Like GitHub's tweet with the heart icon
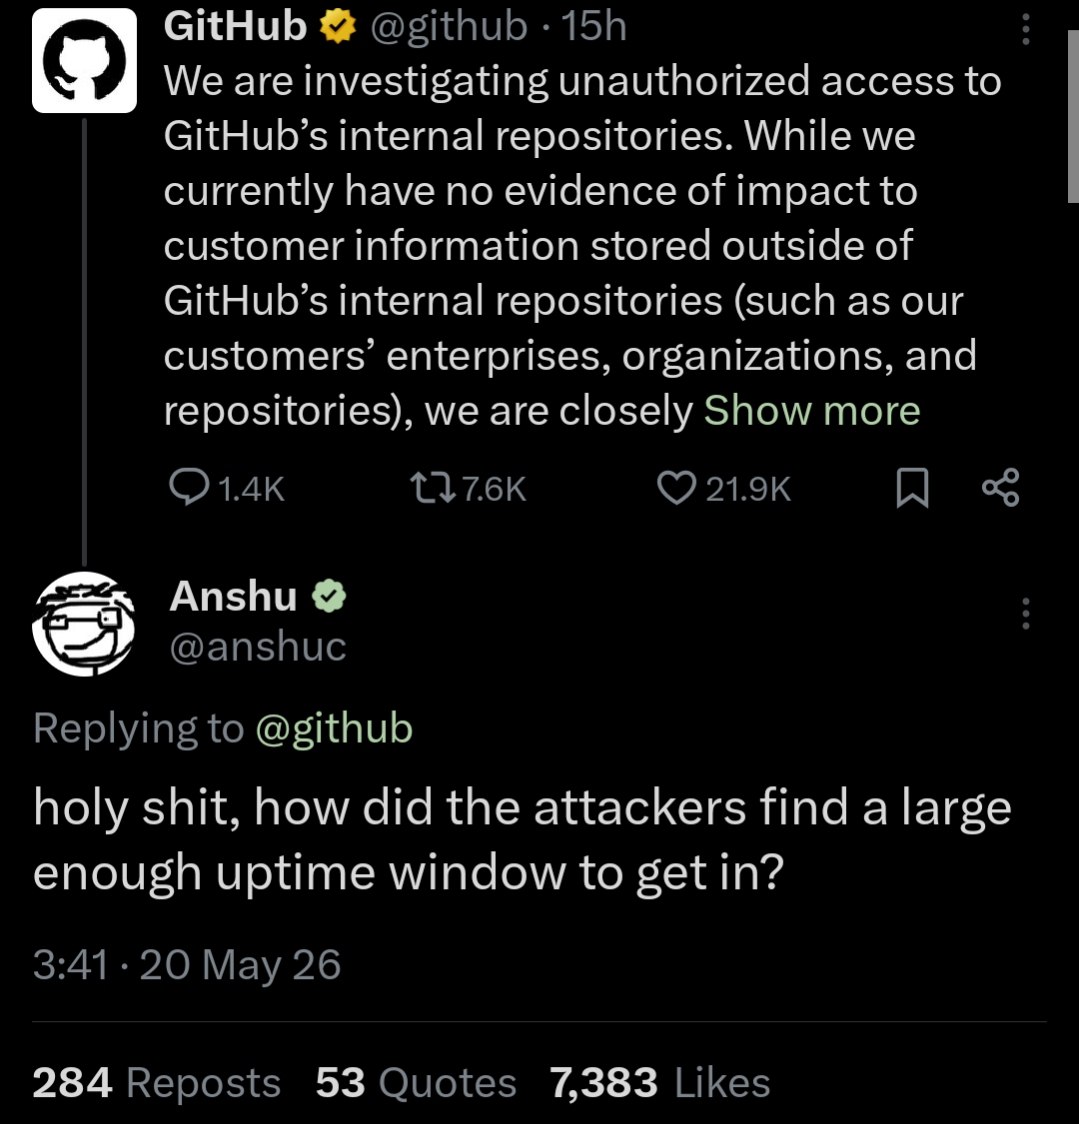1079x1124 pixels. point(677,488)
